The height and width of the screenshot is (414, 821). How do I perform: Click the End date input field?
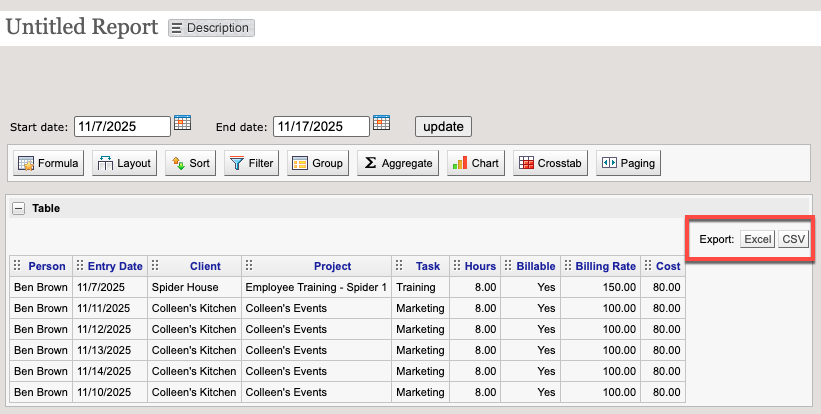[321, 127]
